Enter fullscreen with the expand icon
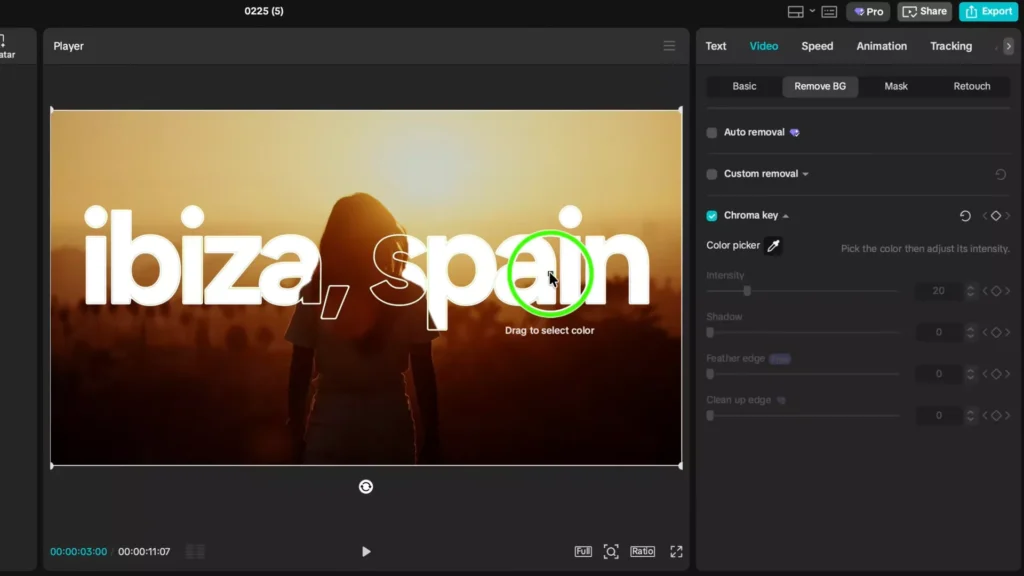The image size is (1024, 576). (677, 550)
